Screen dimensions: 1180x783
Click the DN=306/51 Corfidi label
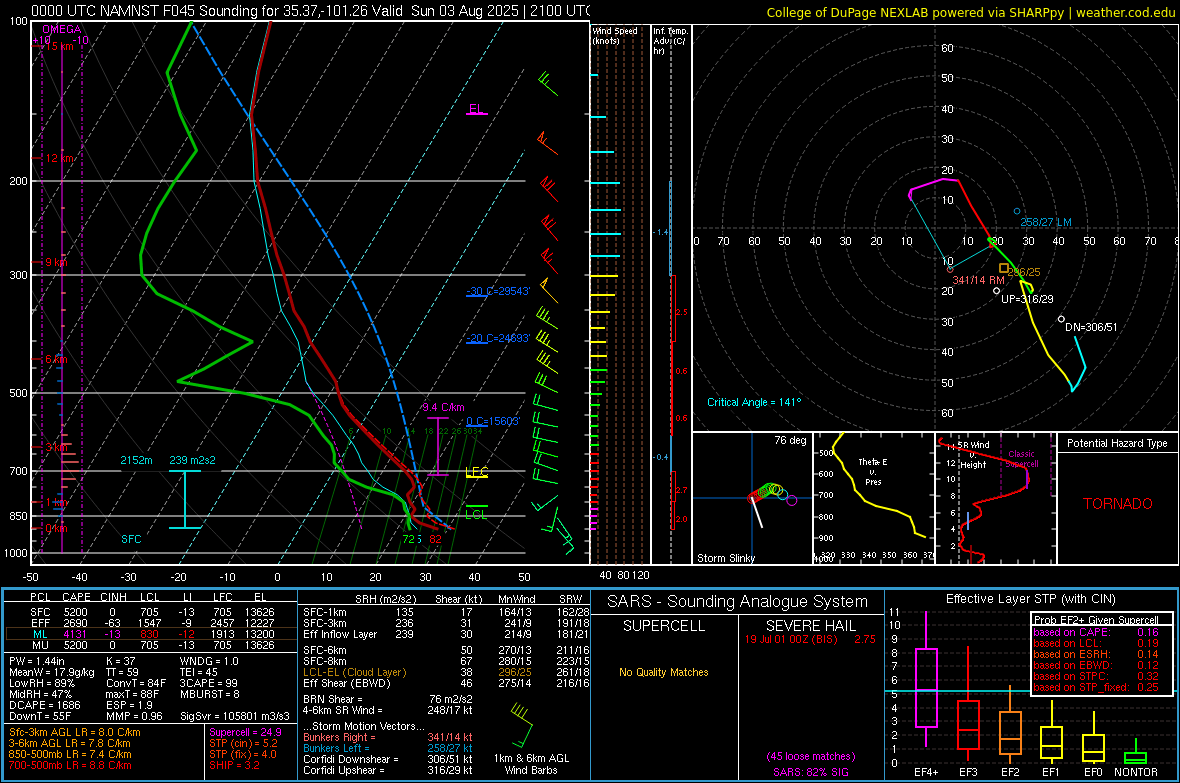click(1091, 328)
